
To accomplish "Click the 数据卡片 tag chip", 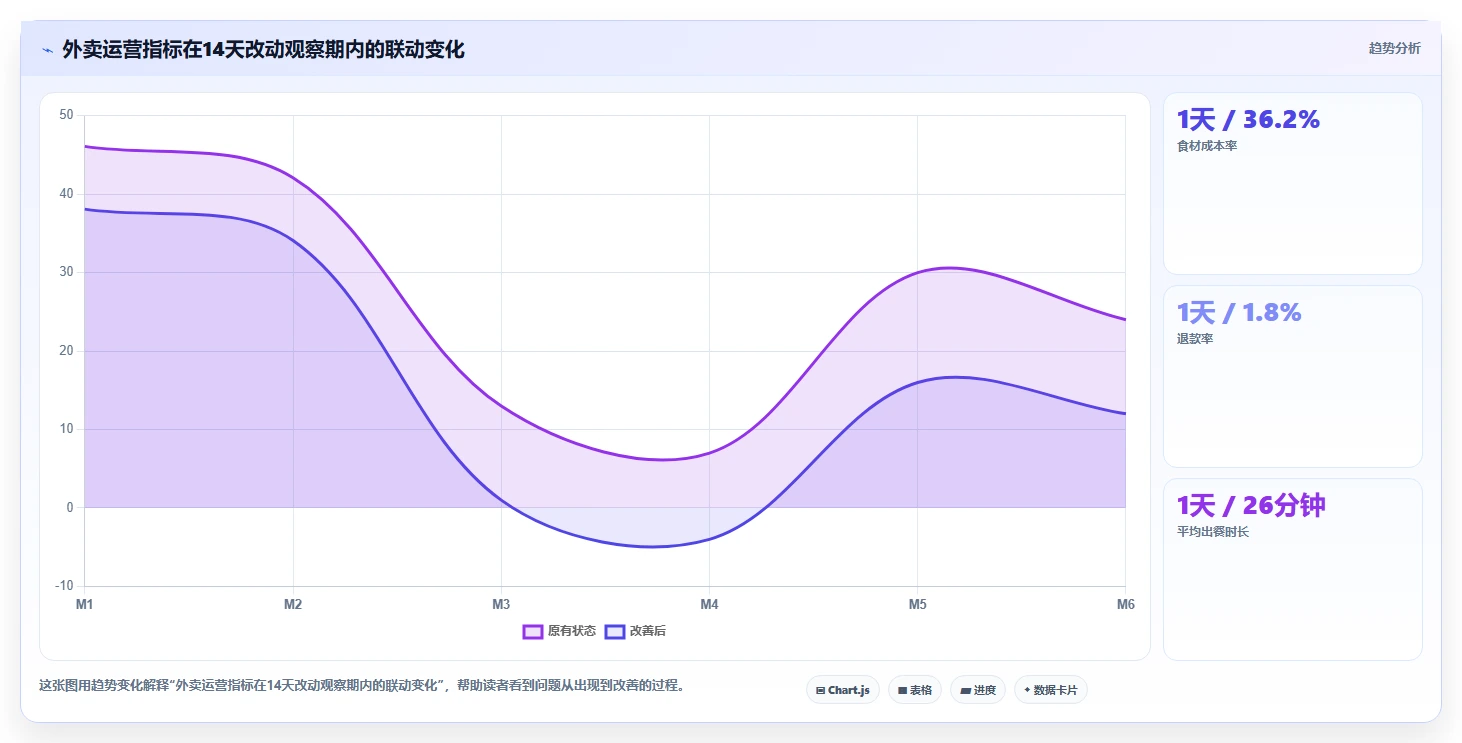I will point(1051,690).
